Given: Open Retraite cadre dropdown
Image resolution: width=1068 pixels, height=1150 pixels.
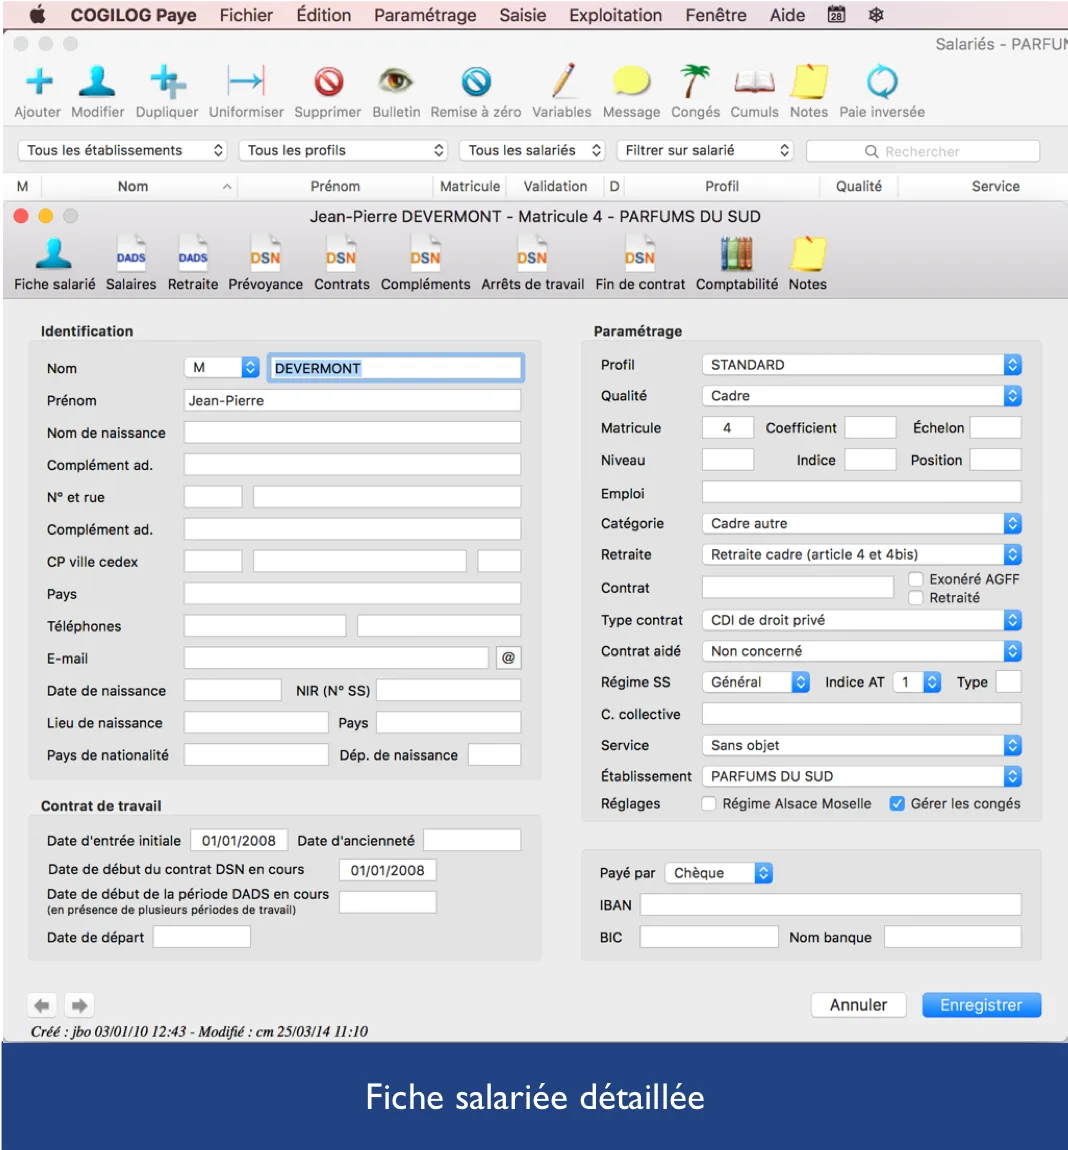Looking at the screenshot, I should (x=861, y=554).
